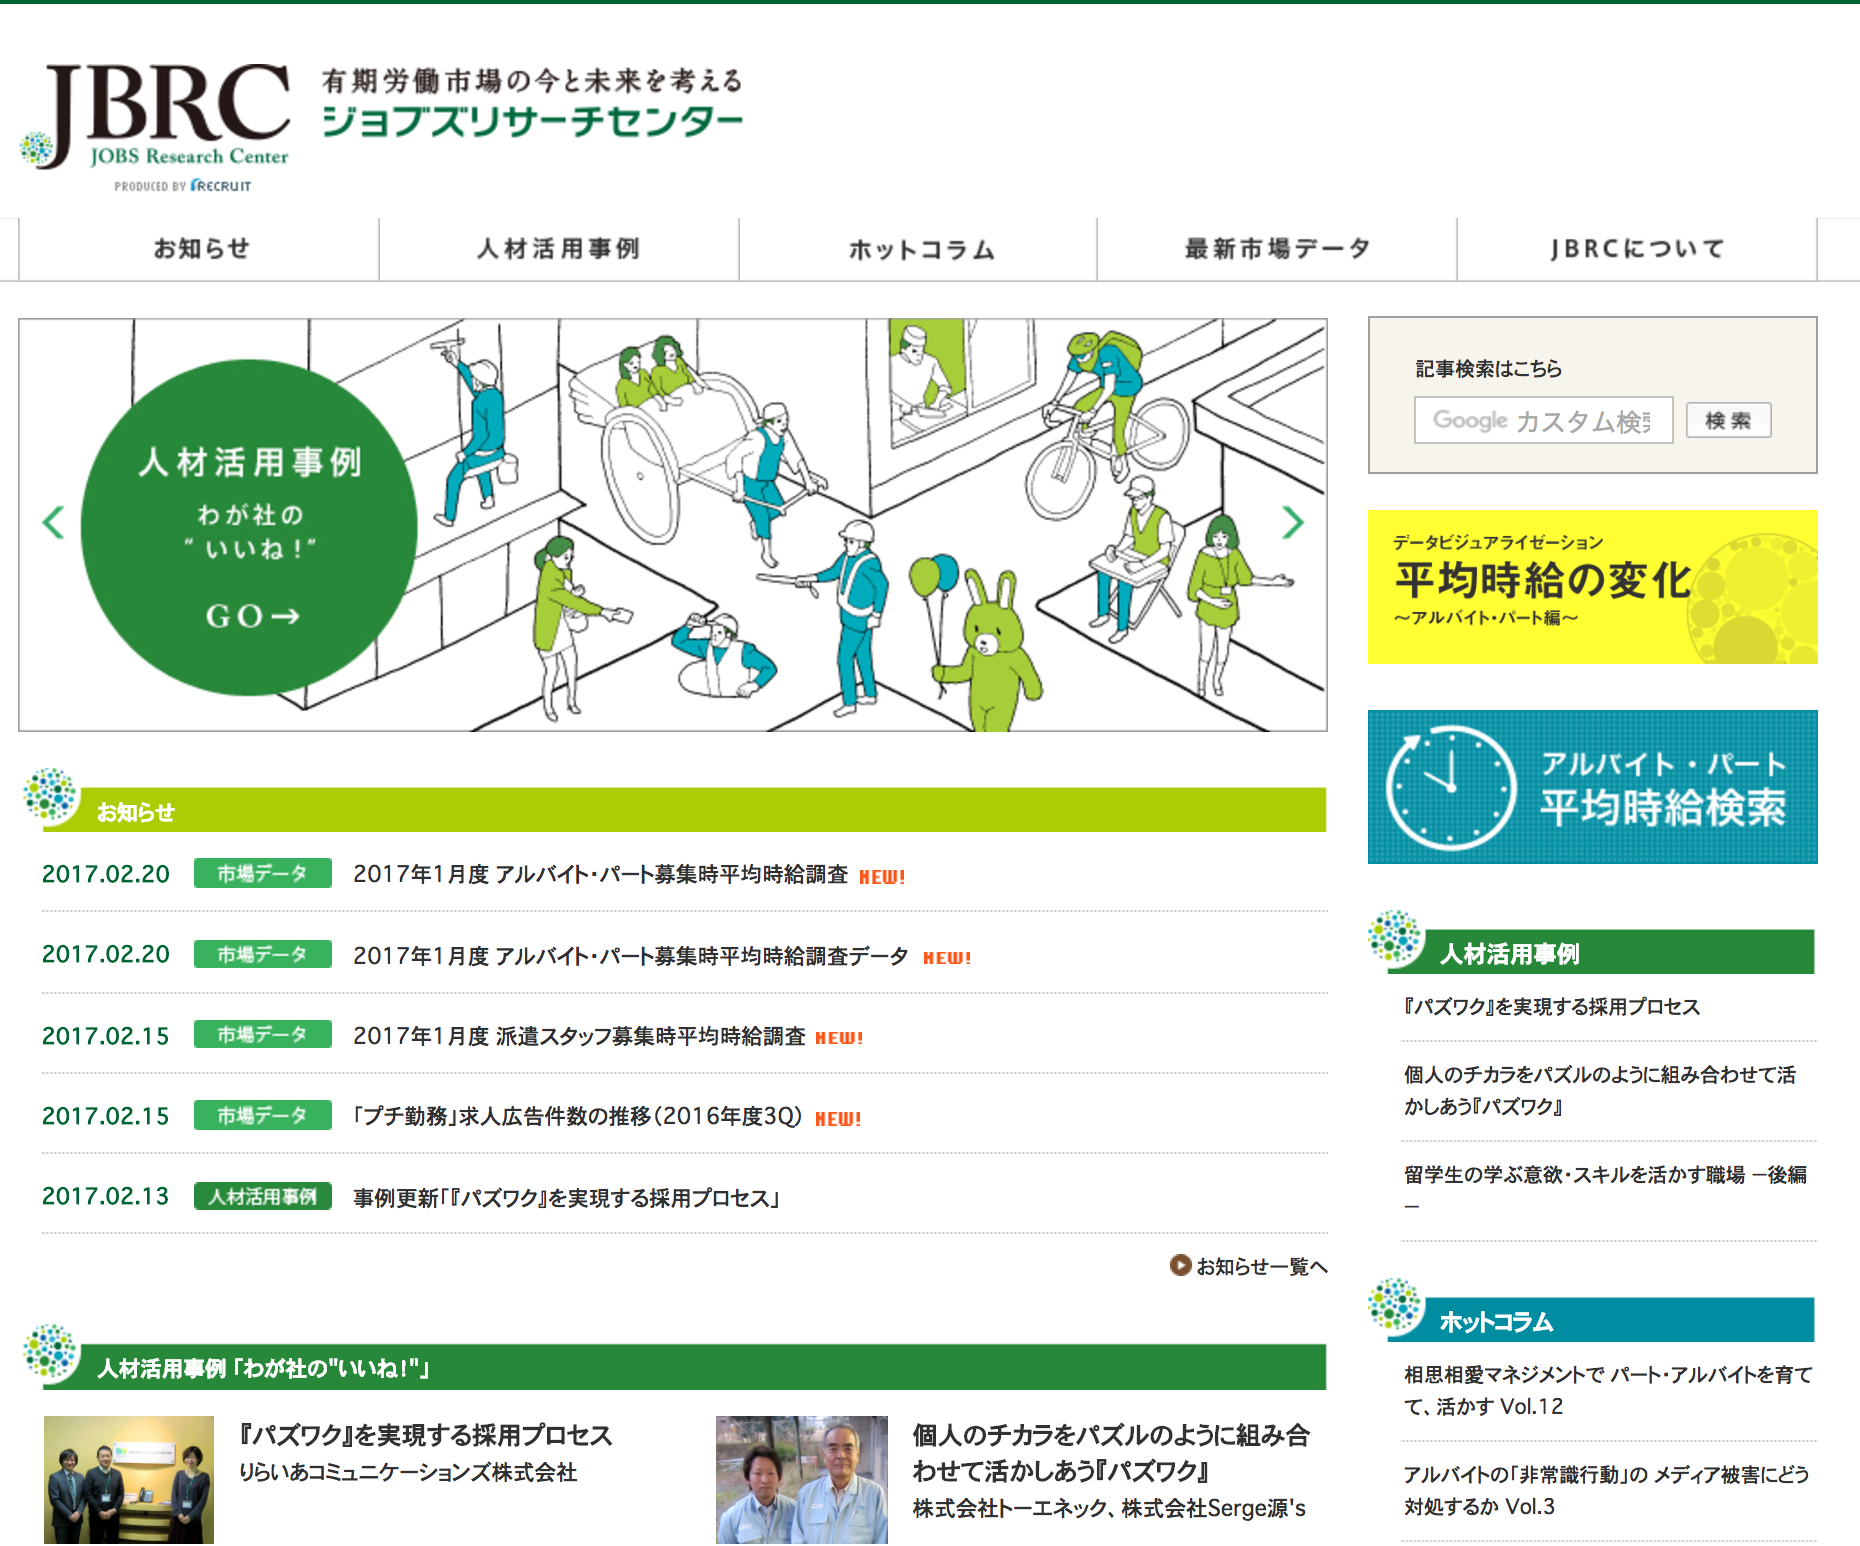Image resolution: width=1860 pixels, height=1546 pixels.
Task: Click the 市場データ tag on the 2017.02.20 item
Action: pyautogui.click(x=262, y=873)
